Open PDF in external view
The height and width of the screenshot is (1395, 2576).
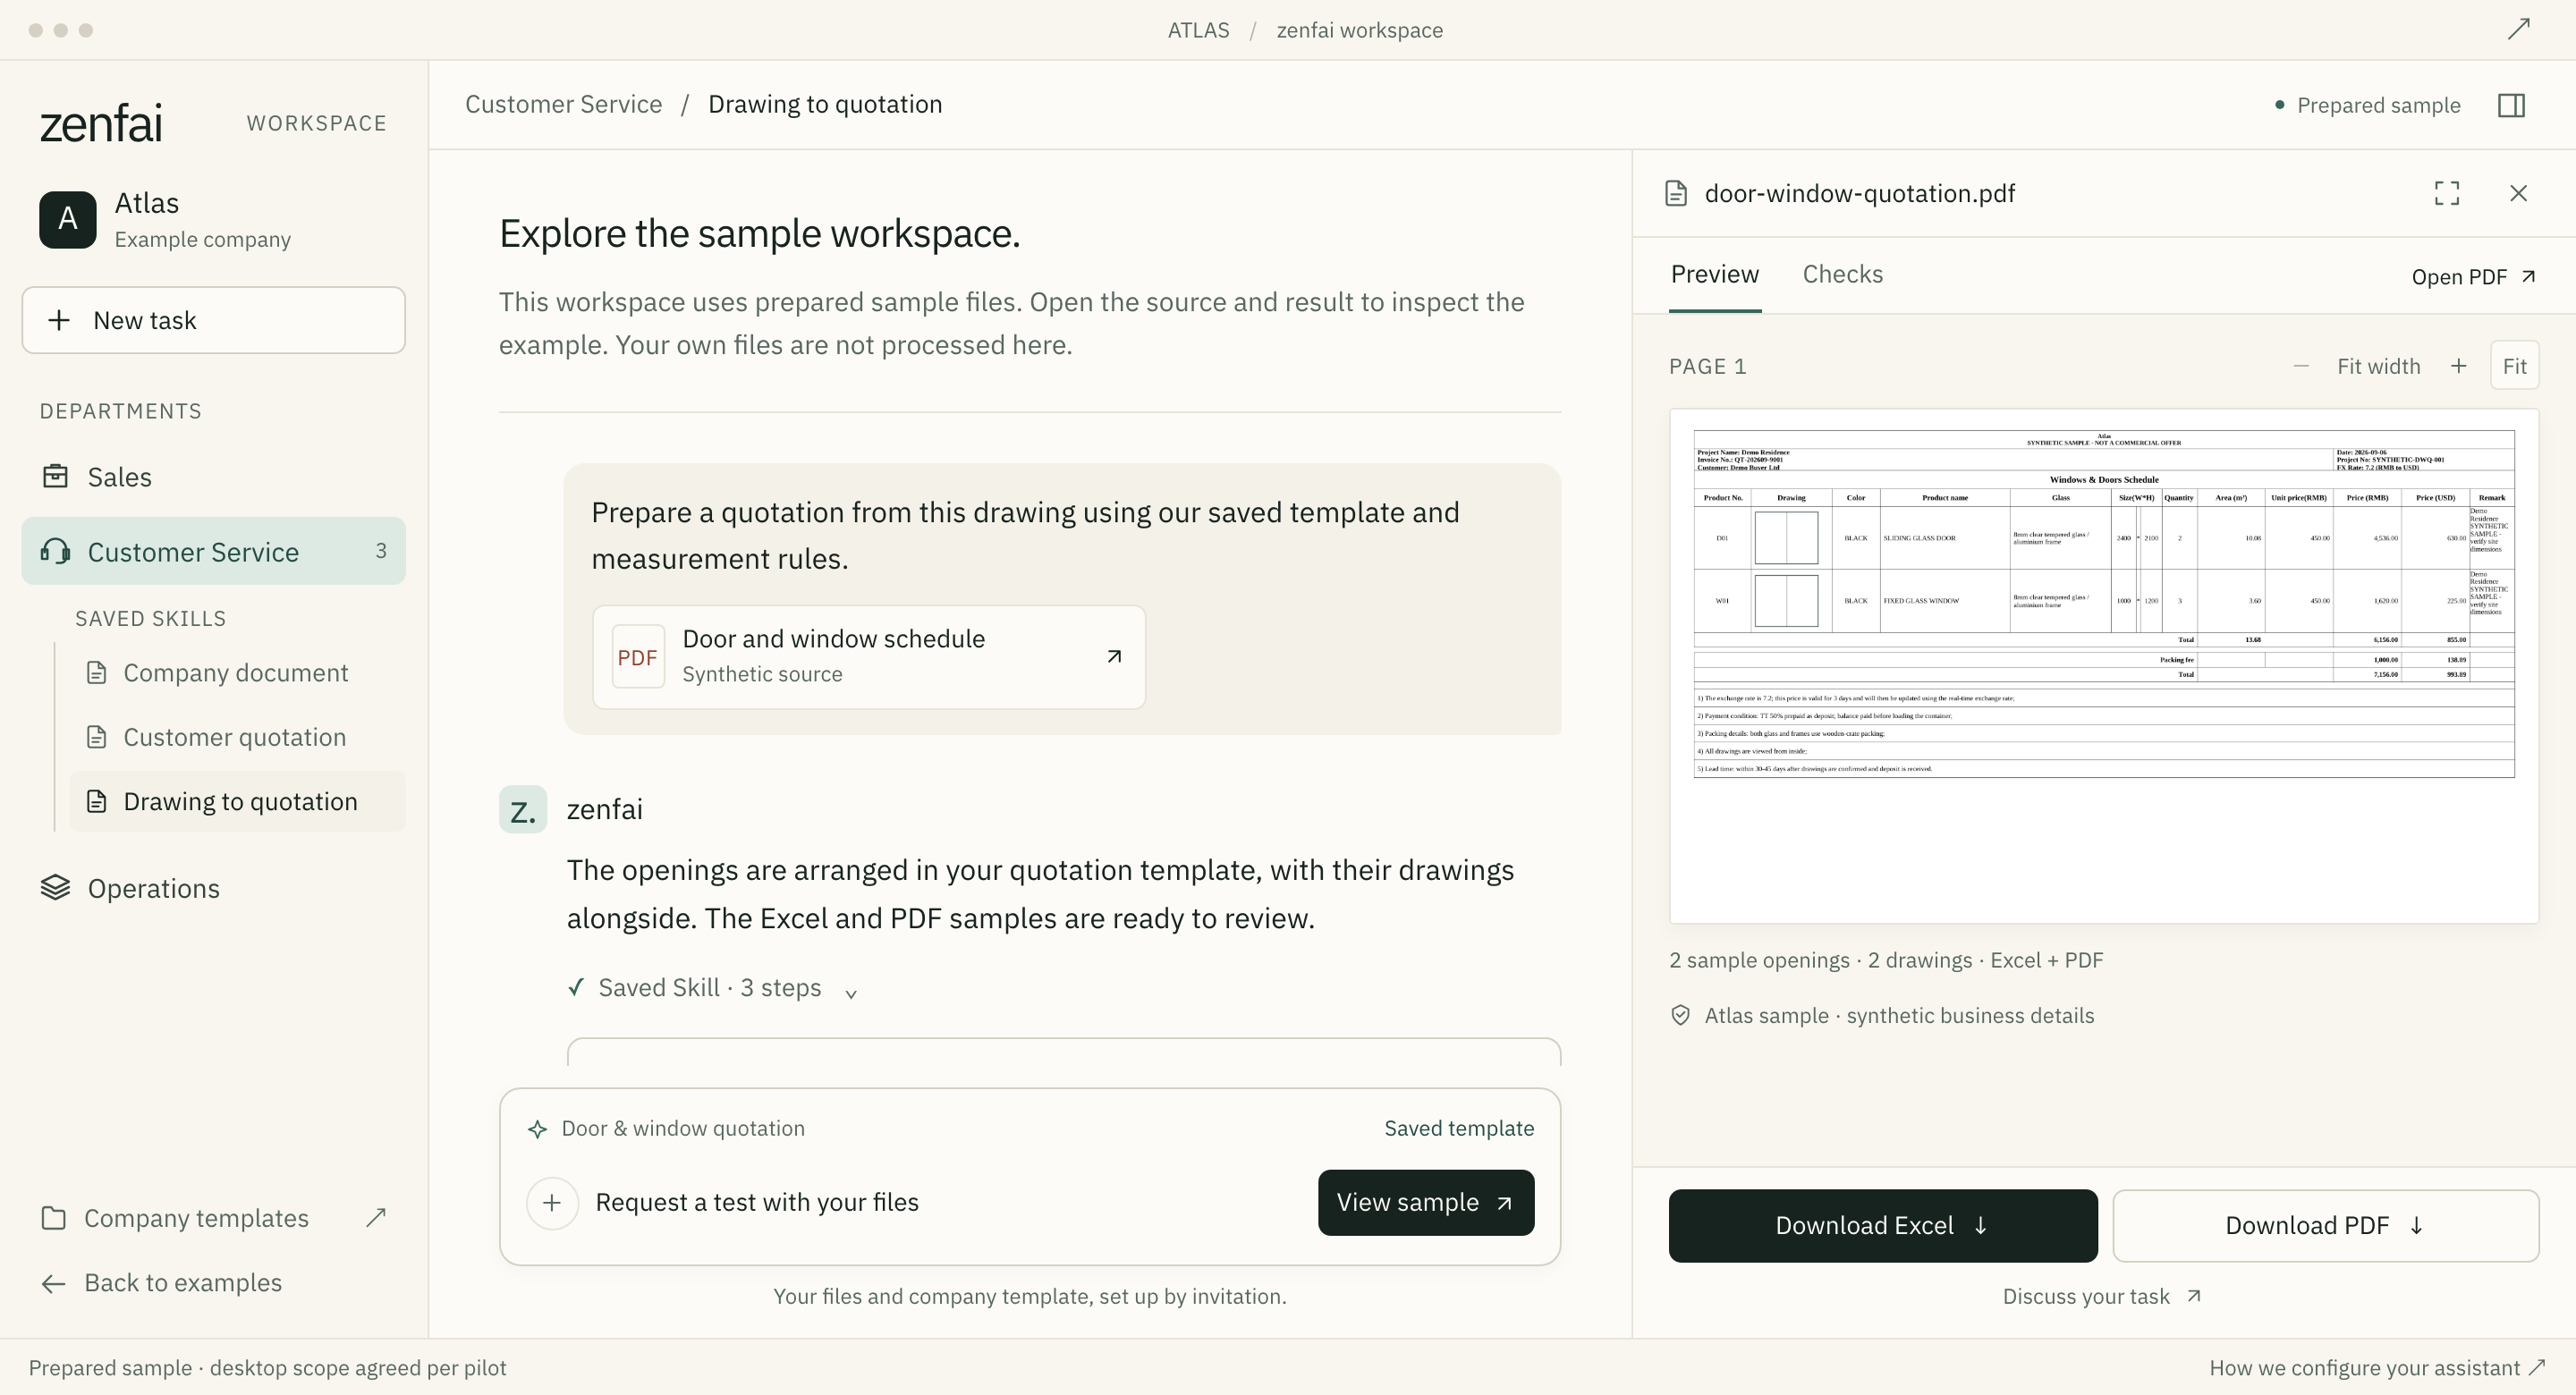click(2473, 277)
